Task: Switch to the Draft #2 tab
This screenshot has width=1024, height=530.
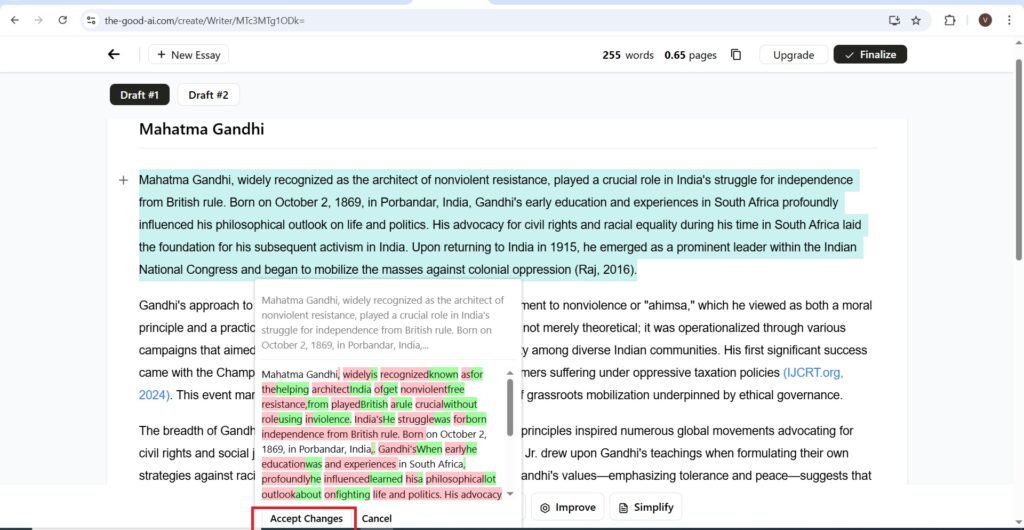Action: point(208,95)
